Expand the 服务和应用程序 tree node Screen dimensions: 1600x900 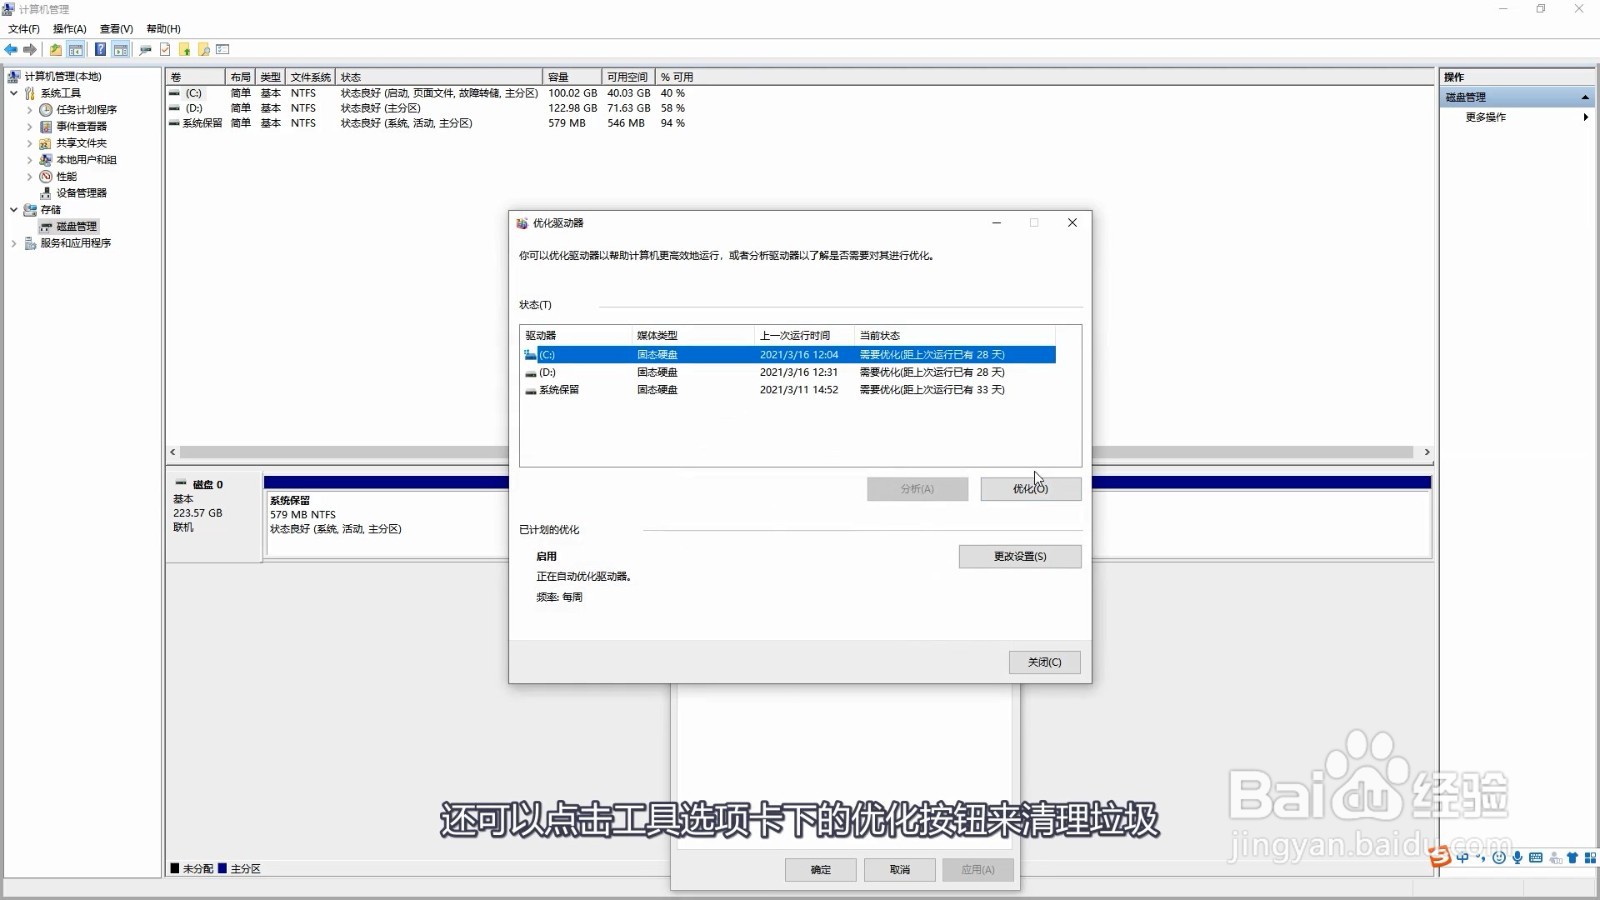[x=14, y=243]
